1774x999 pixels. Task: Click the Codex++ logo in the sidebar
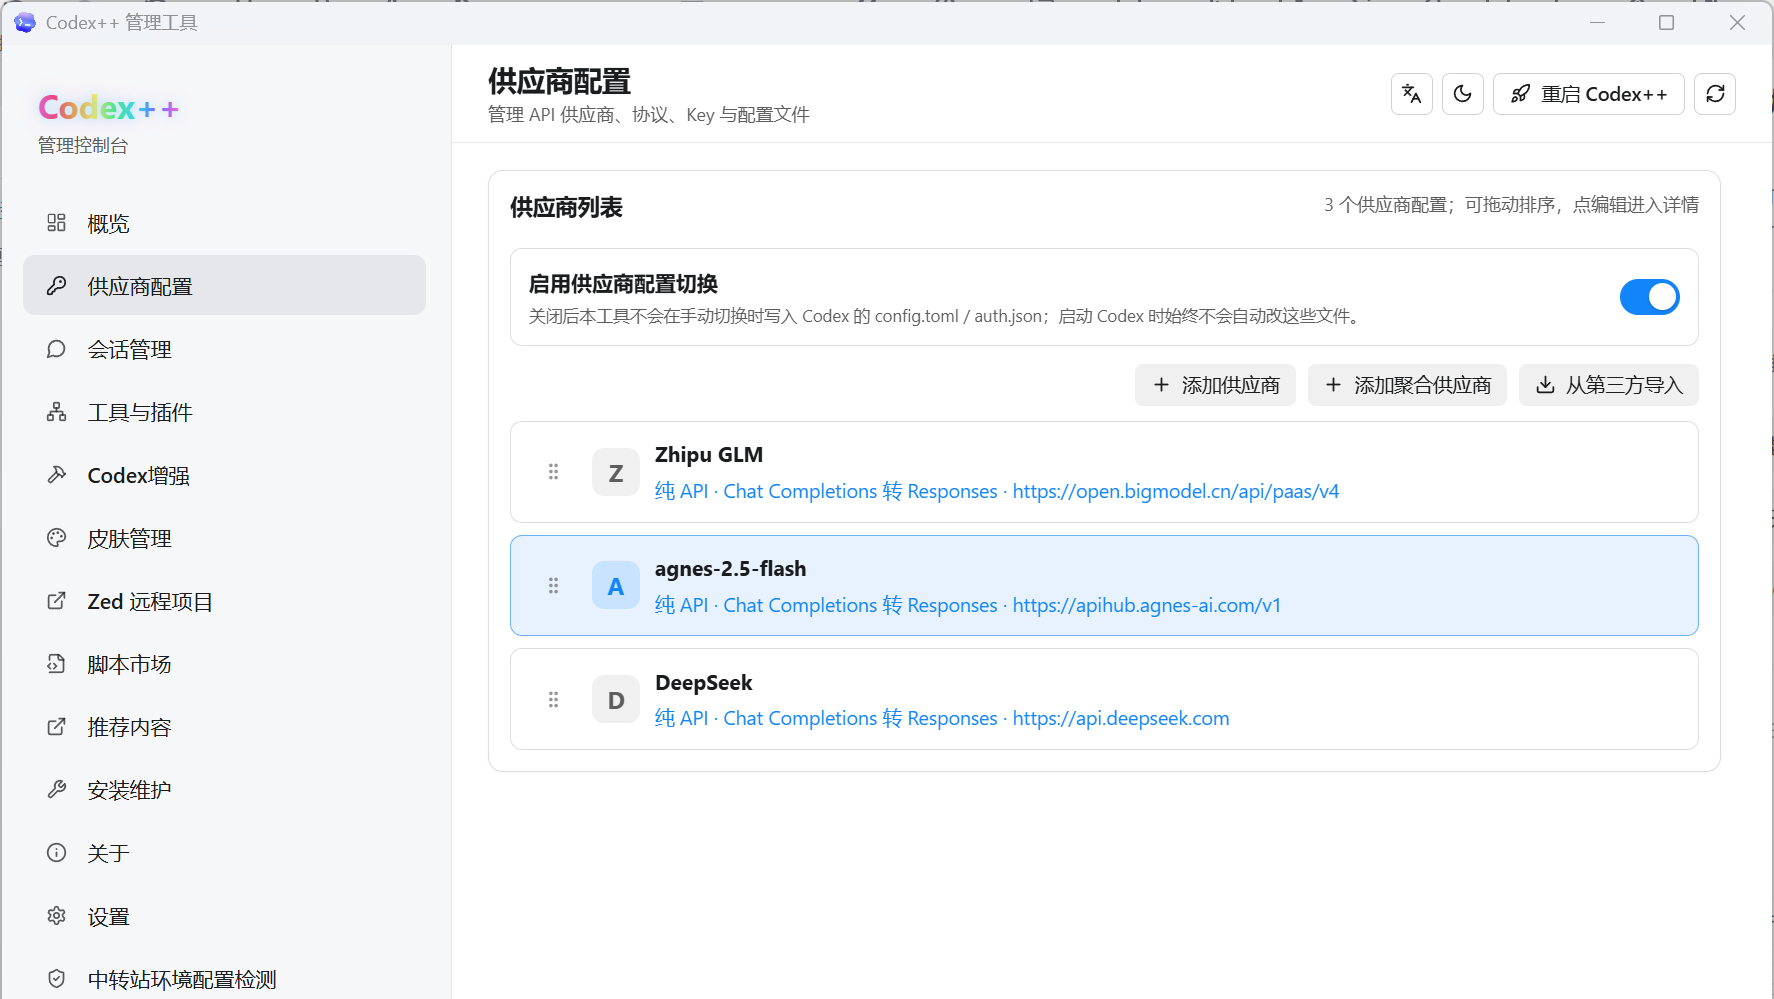click(x=108, y=108)
